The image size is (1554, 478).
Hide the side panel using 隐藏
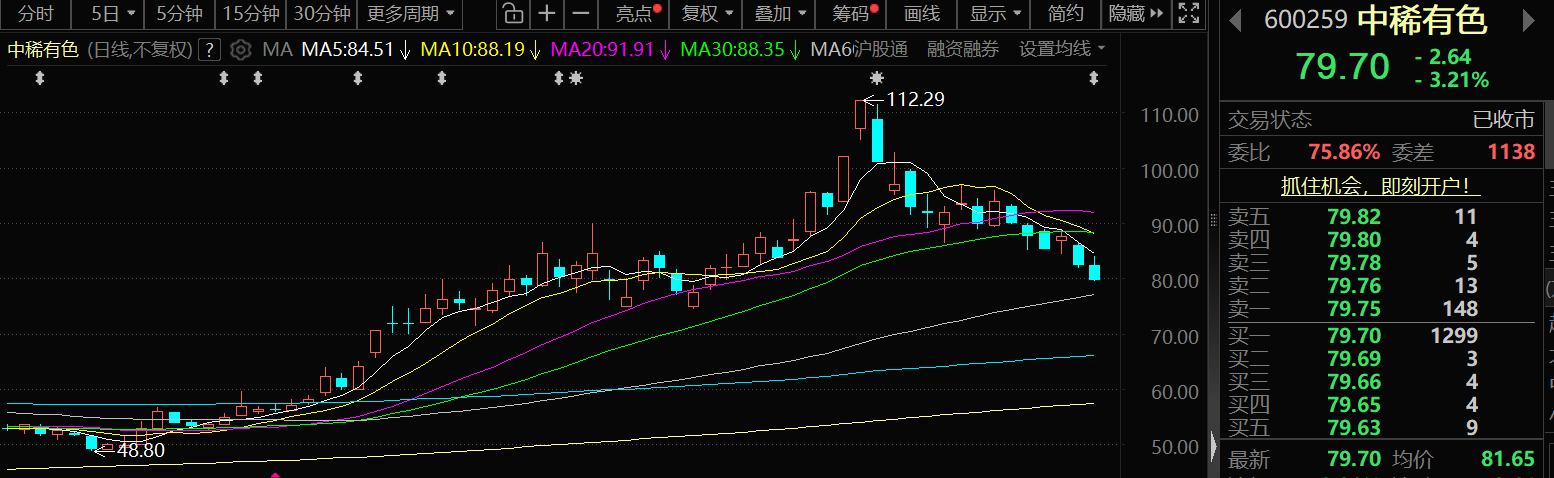[1135, 14]
